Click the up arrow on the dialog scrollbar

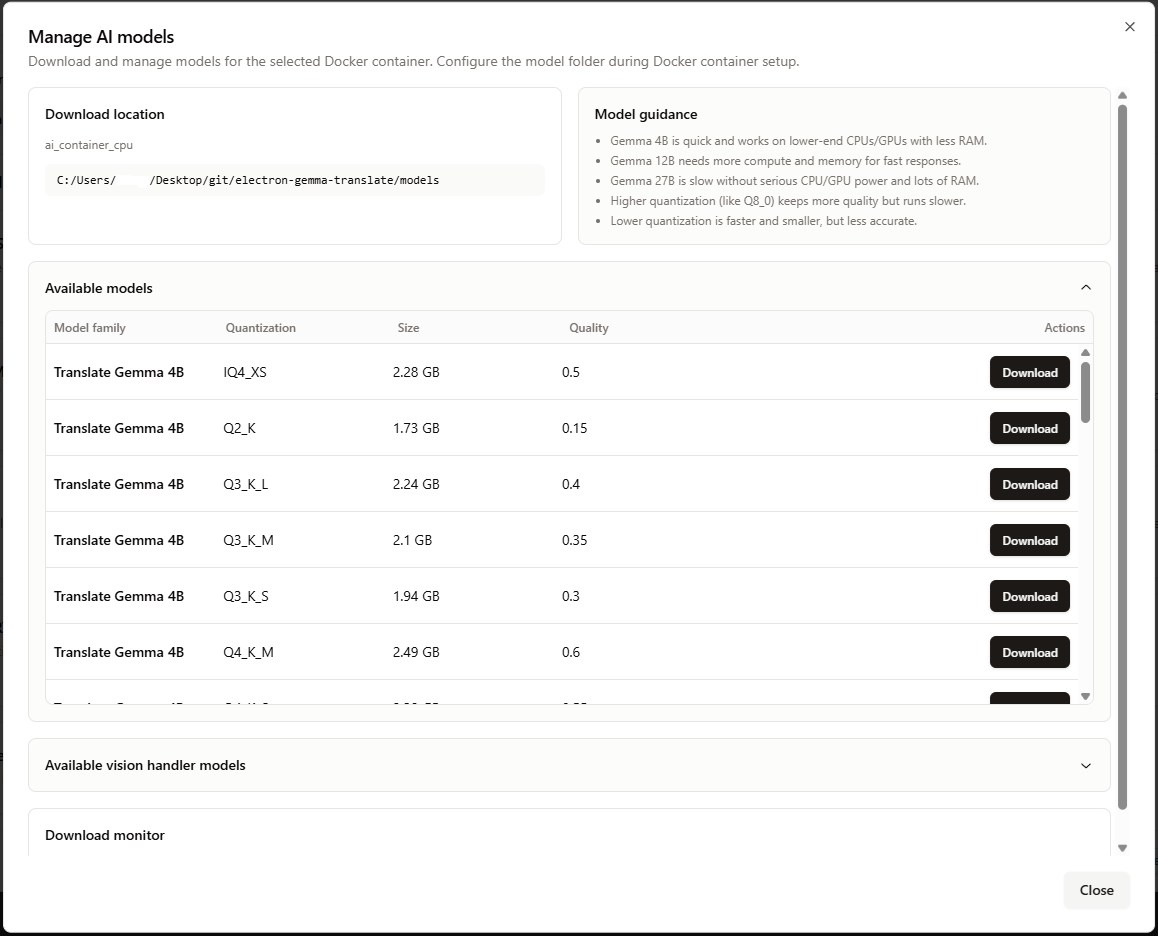[1122, 95]
